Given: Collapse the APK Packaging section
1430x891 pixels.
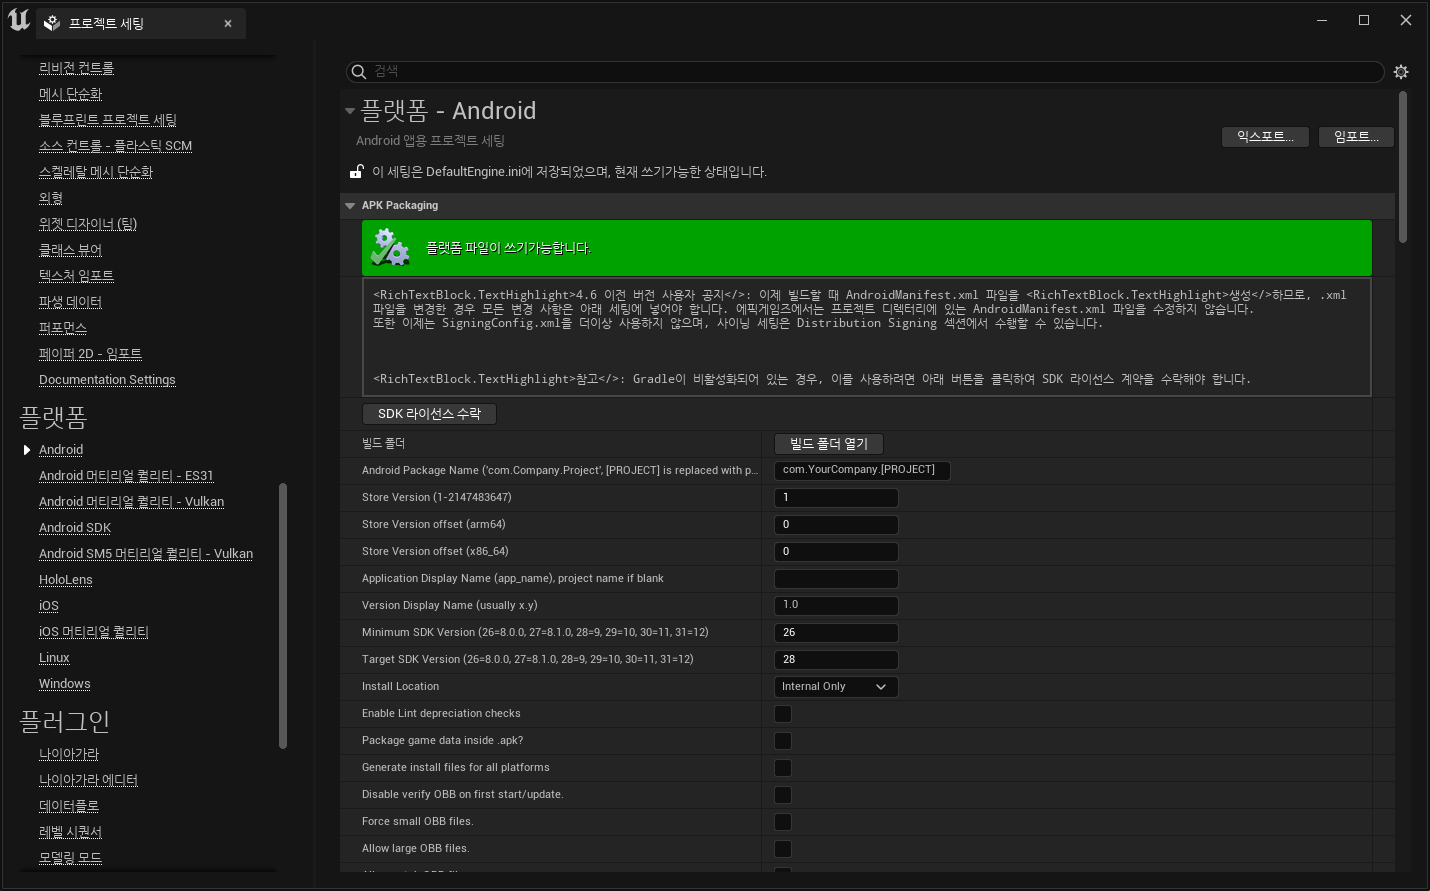Looking at the screenshot, I should [x=350, y=206].
